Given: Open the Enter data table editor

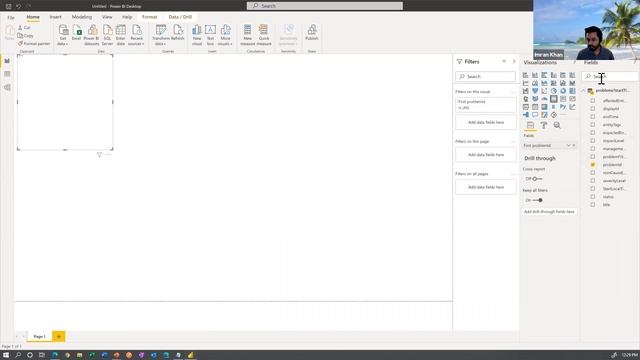Looking at the screenshot, I should [120, 35].
